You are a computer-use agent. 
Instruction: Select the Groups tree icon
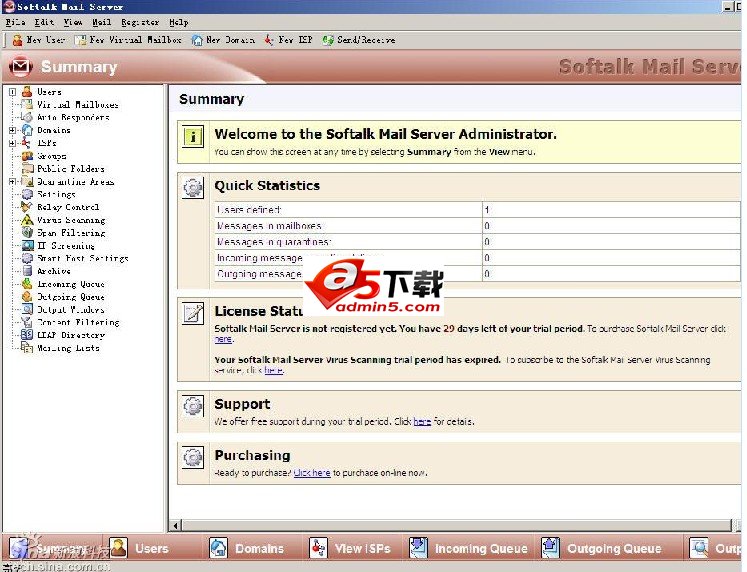pos(27,156)
